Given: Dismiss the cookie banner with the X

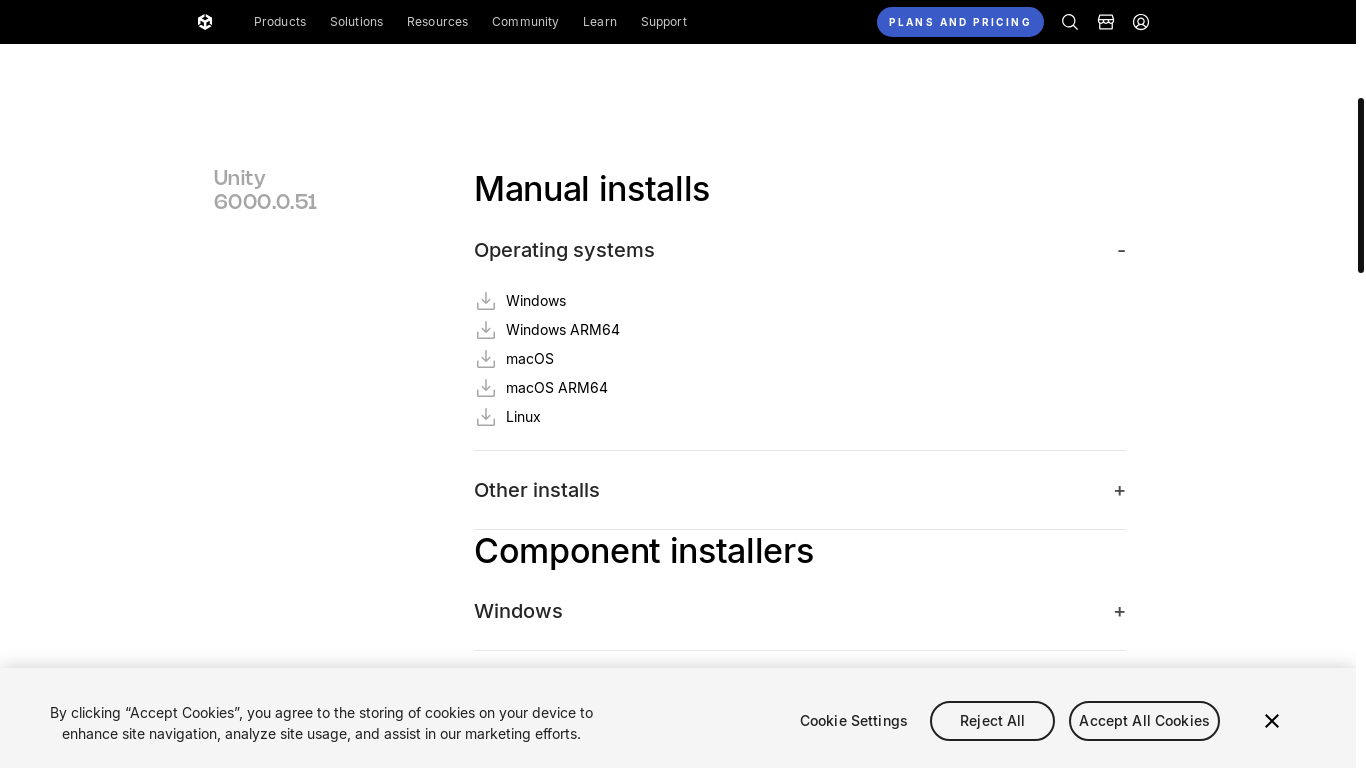Looking at the screenshot, I should tap(1272, 721).
